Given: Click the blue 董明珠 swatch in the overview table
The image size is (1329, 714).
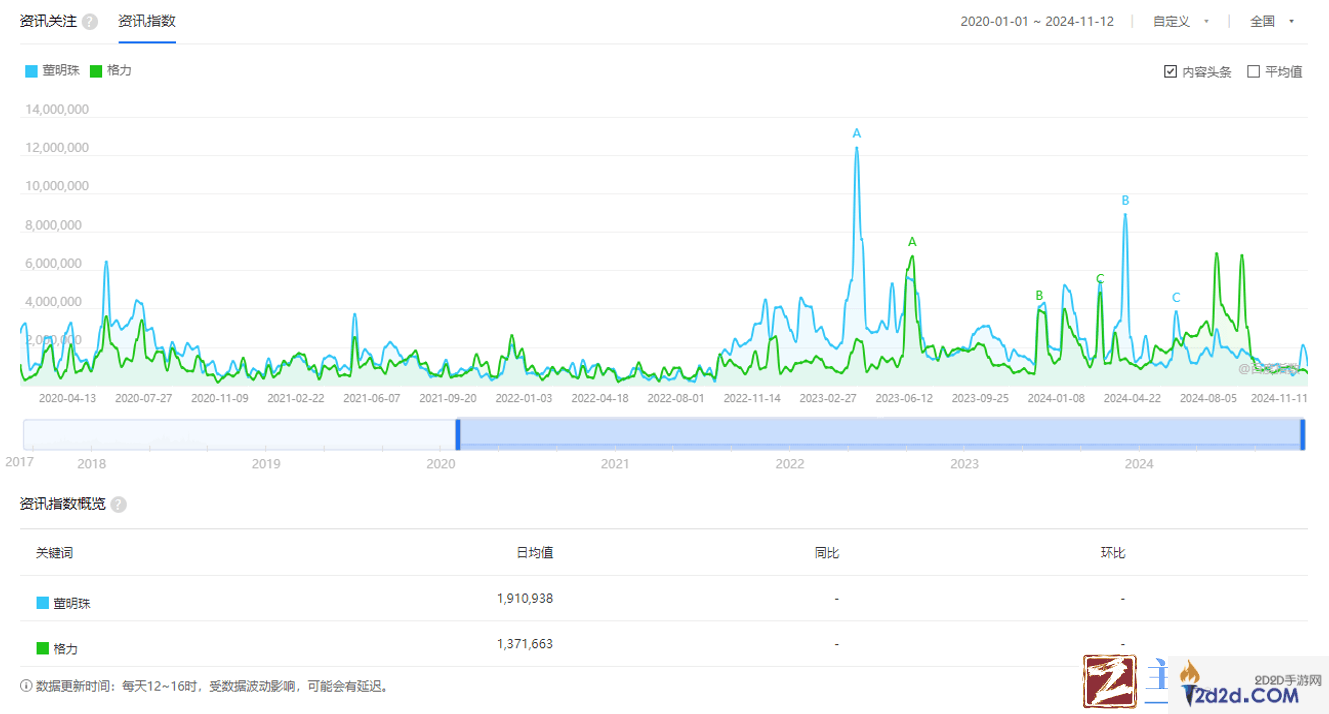Looking at the screenshot, I should pos(43,603).
